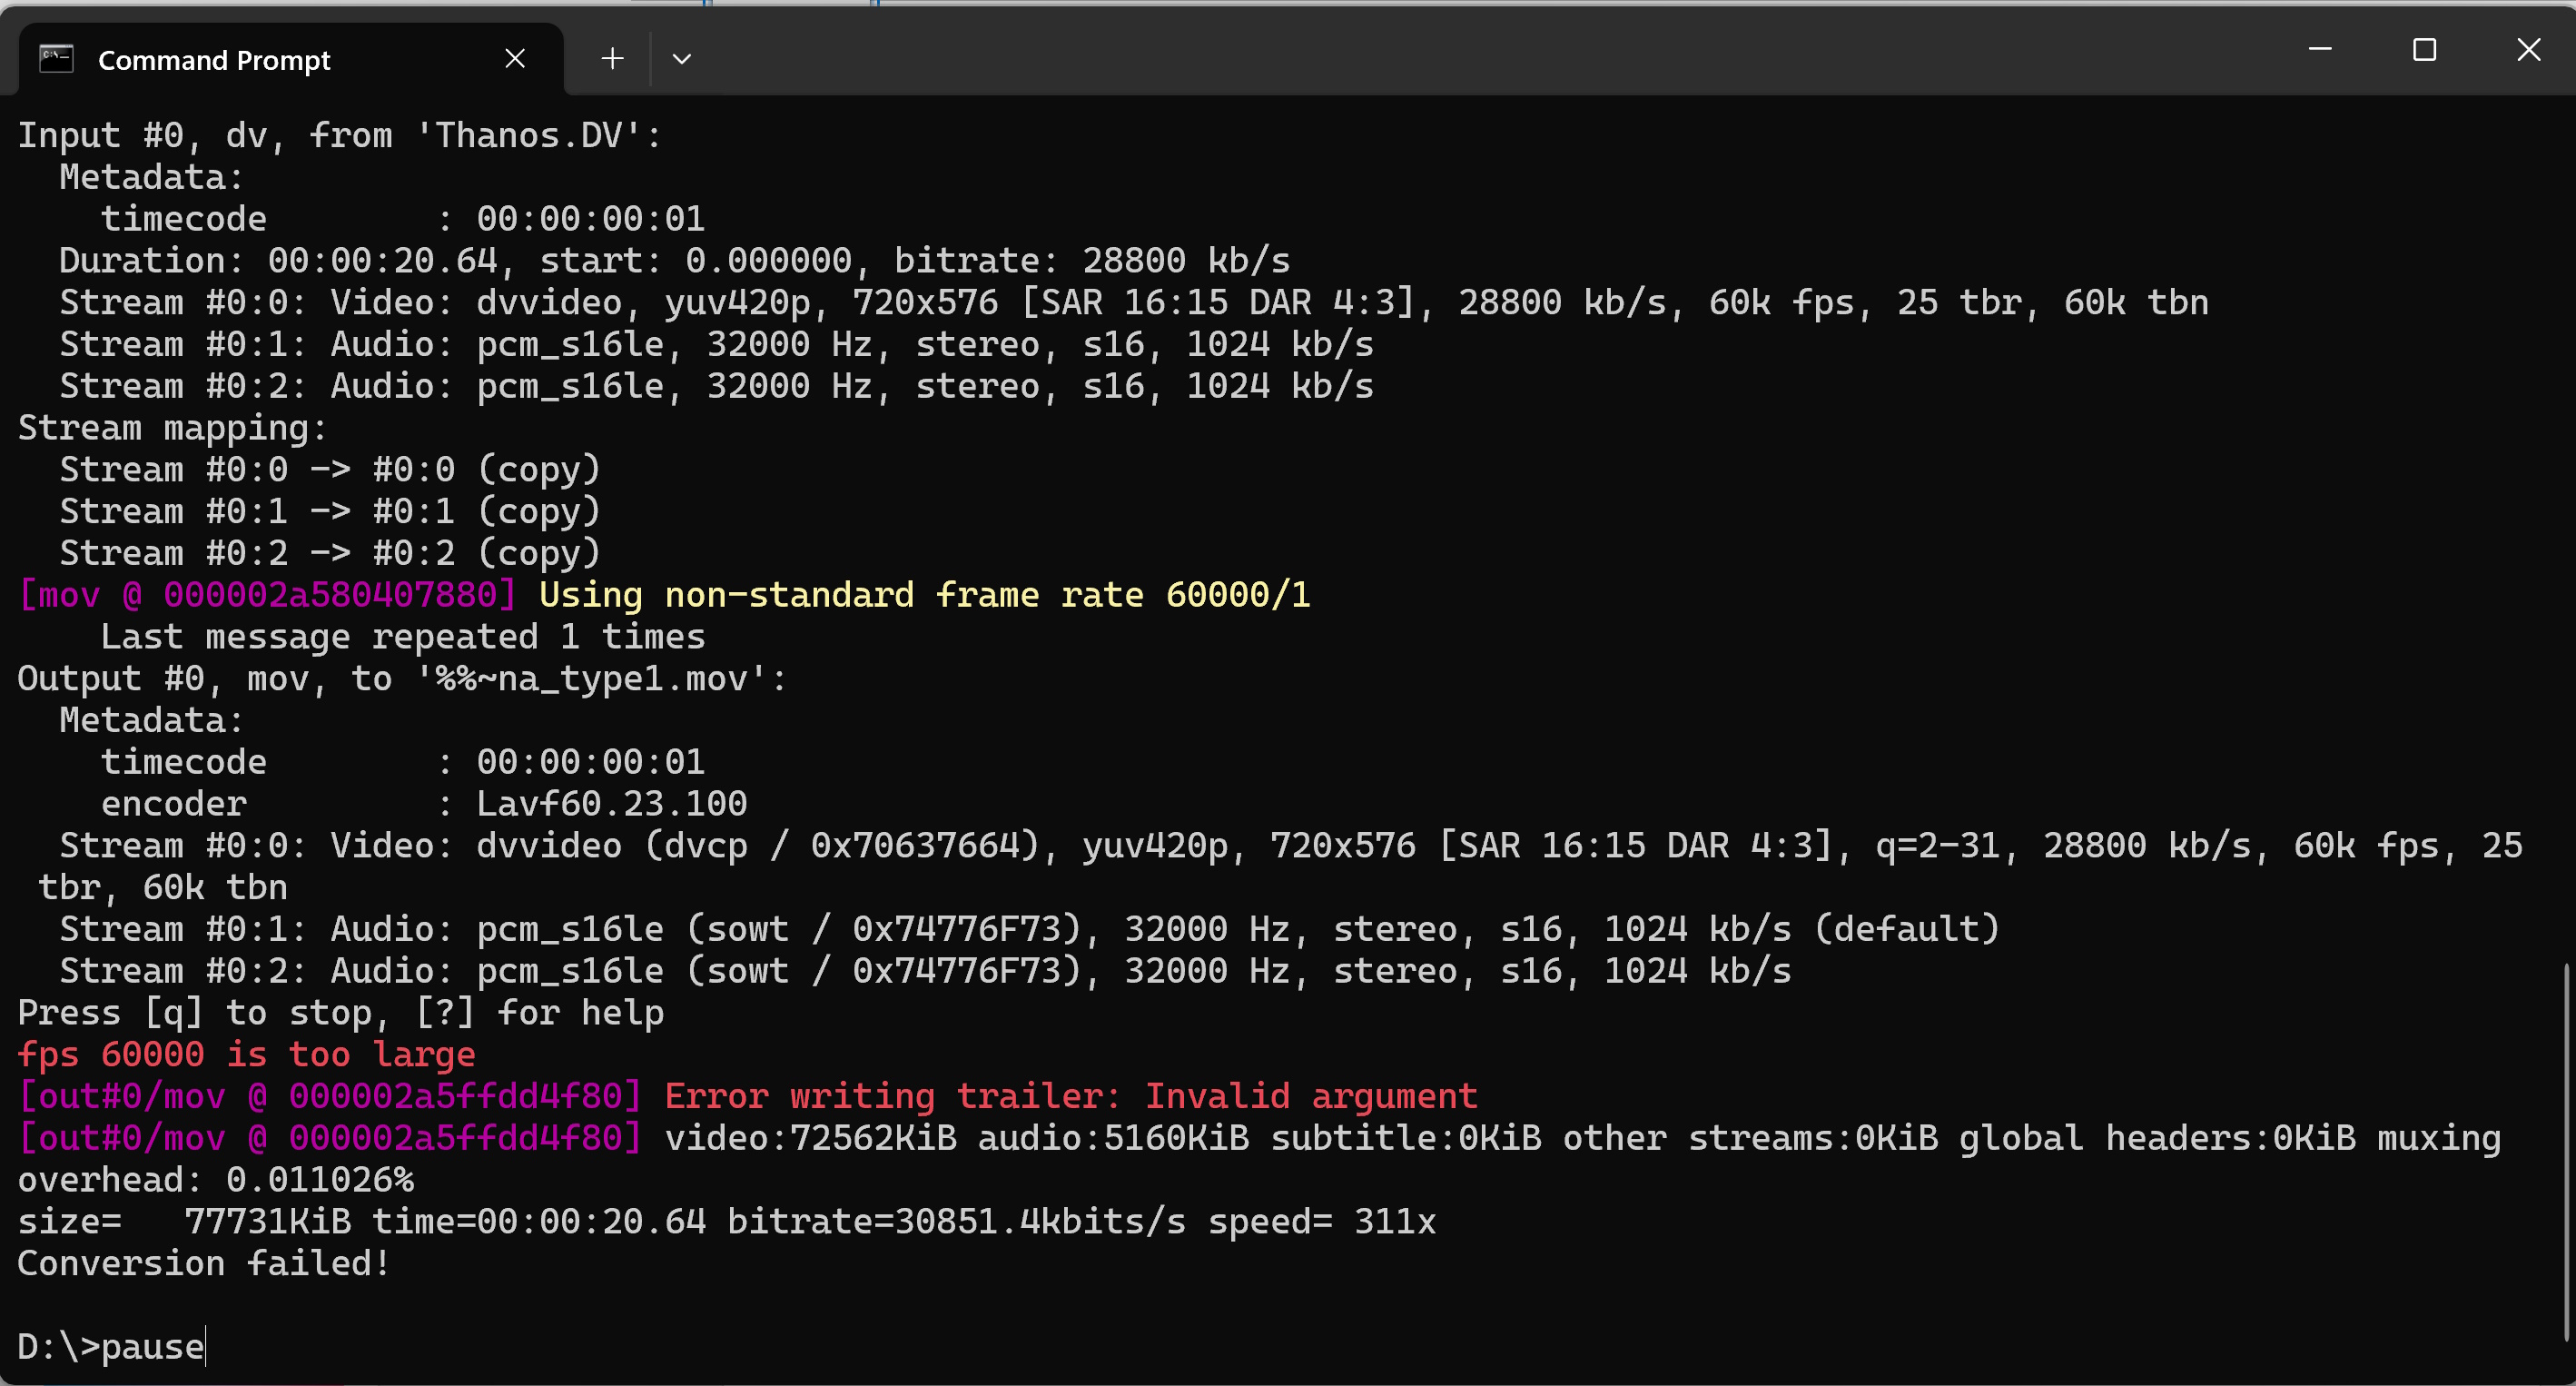This screenshot has height=1386, width=2576.
Task: Minimize the terminal window
Action: [2320, 49]
